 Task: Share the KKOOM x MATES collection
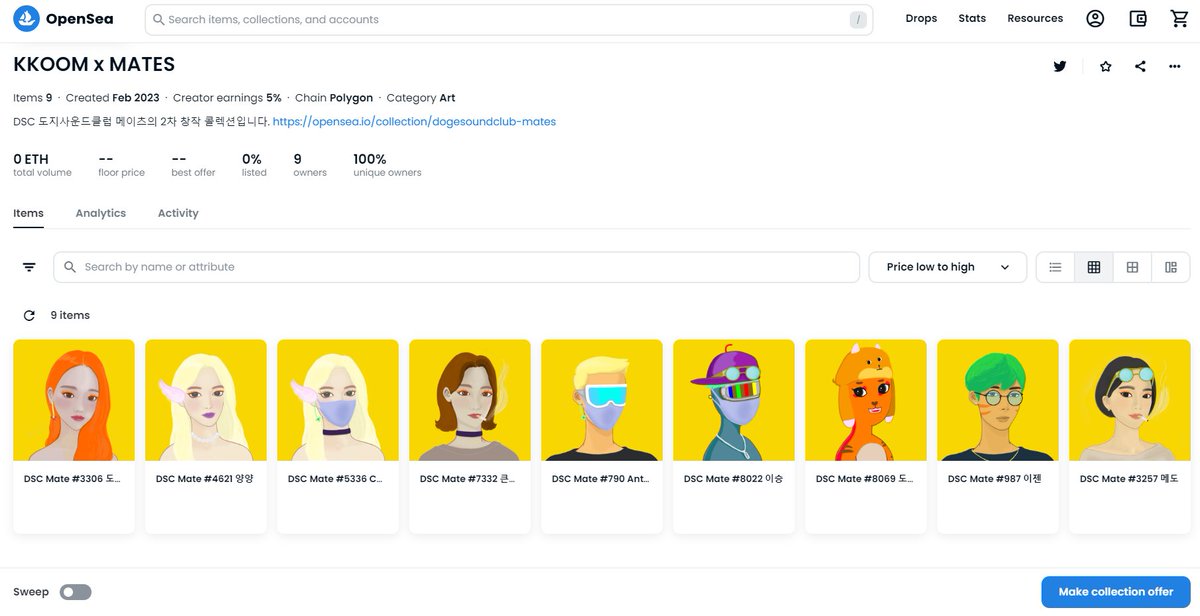(x=1140, y=66)
